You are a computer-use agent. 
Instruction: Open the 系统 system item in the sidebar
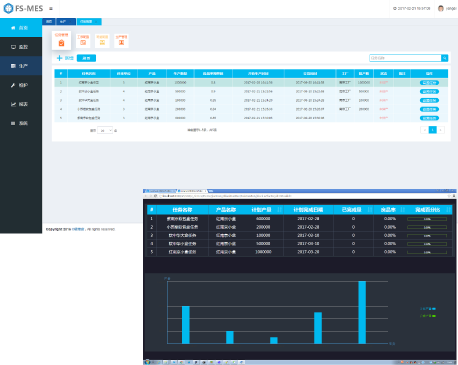pyautogui.click(x=21, y=123)
